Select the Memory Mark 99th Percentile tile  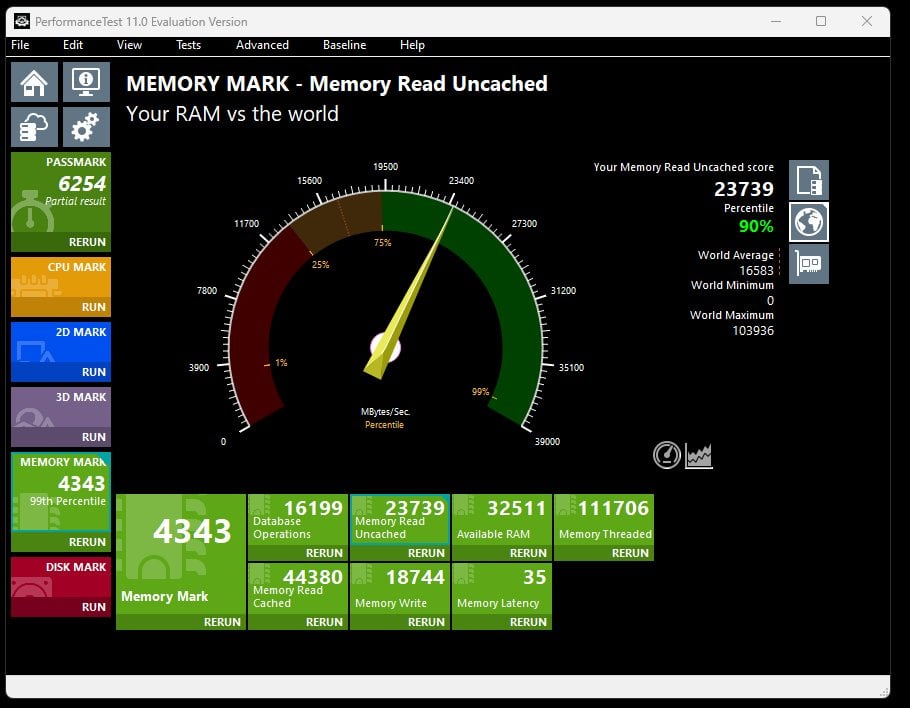(61, 492)
